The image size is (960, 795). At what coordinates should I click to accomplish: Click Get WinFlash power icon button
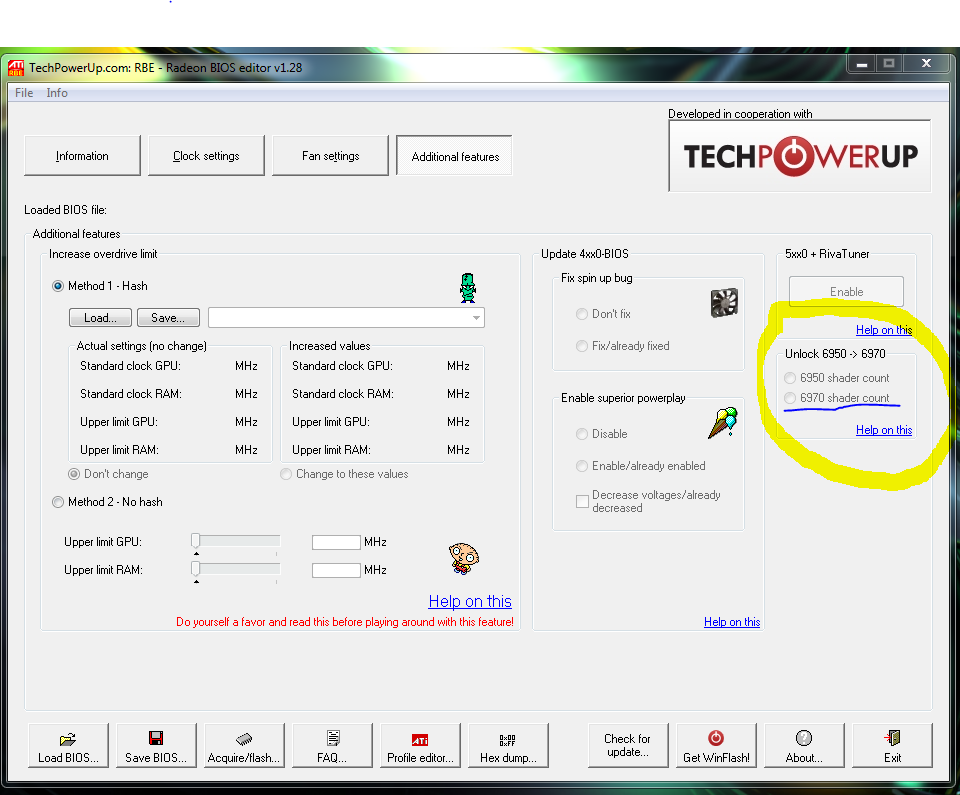716,745
